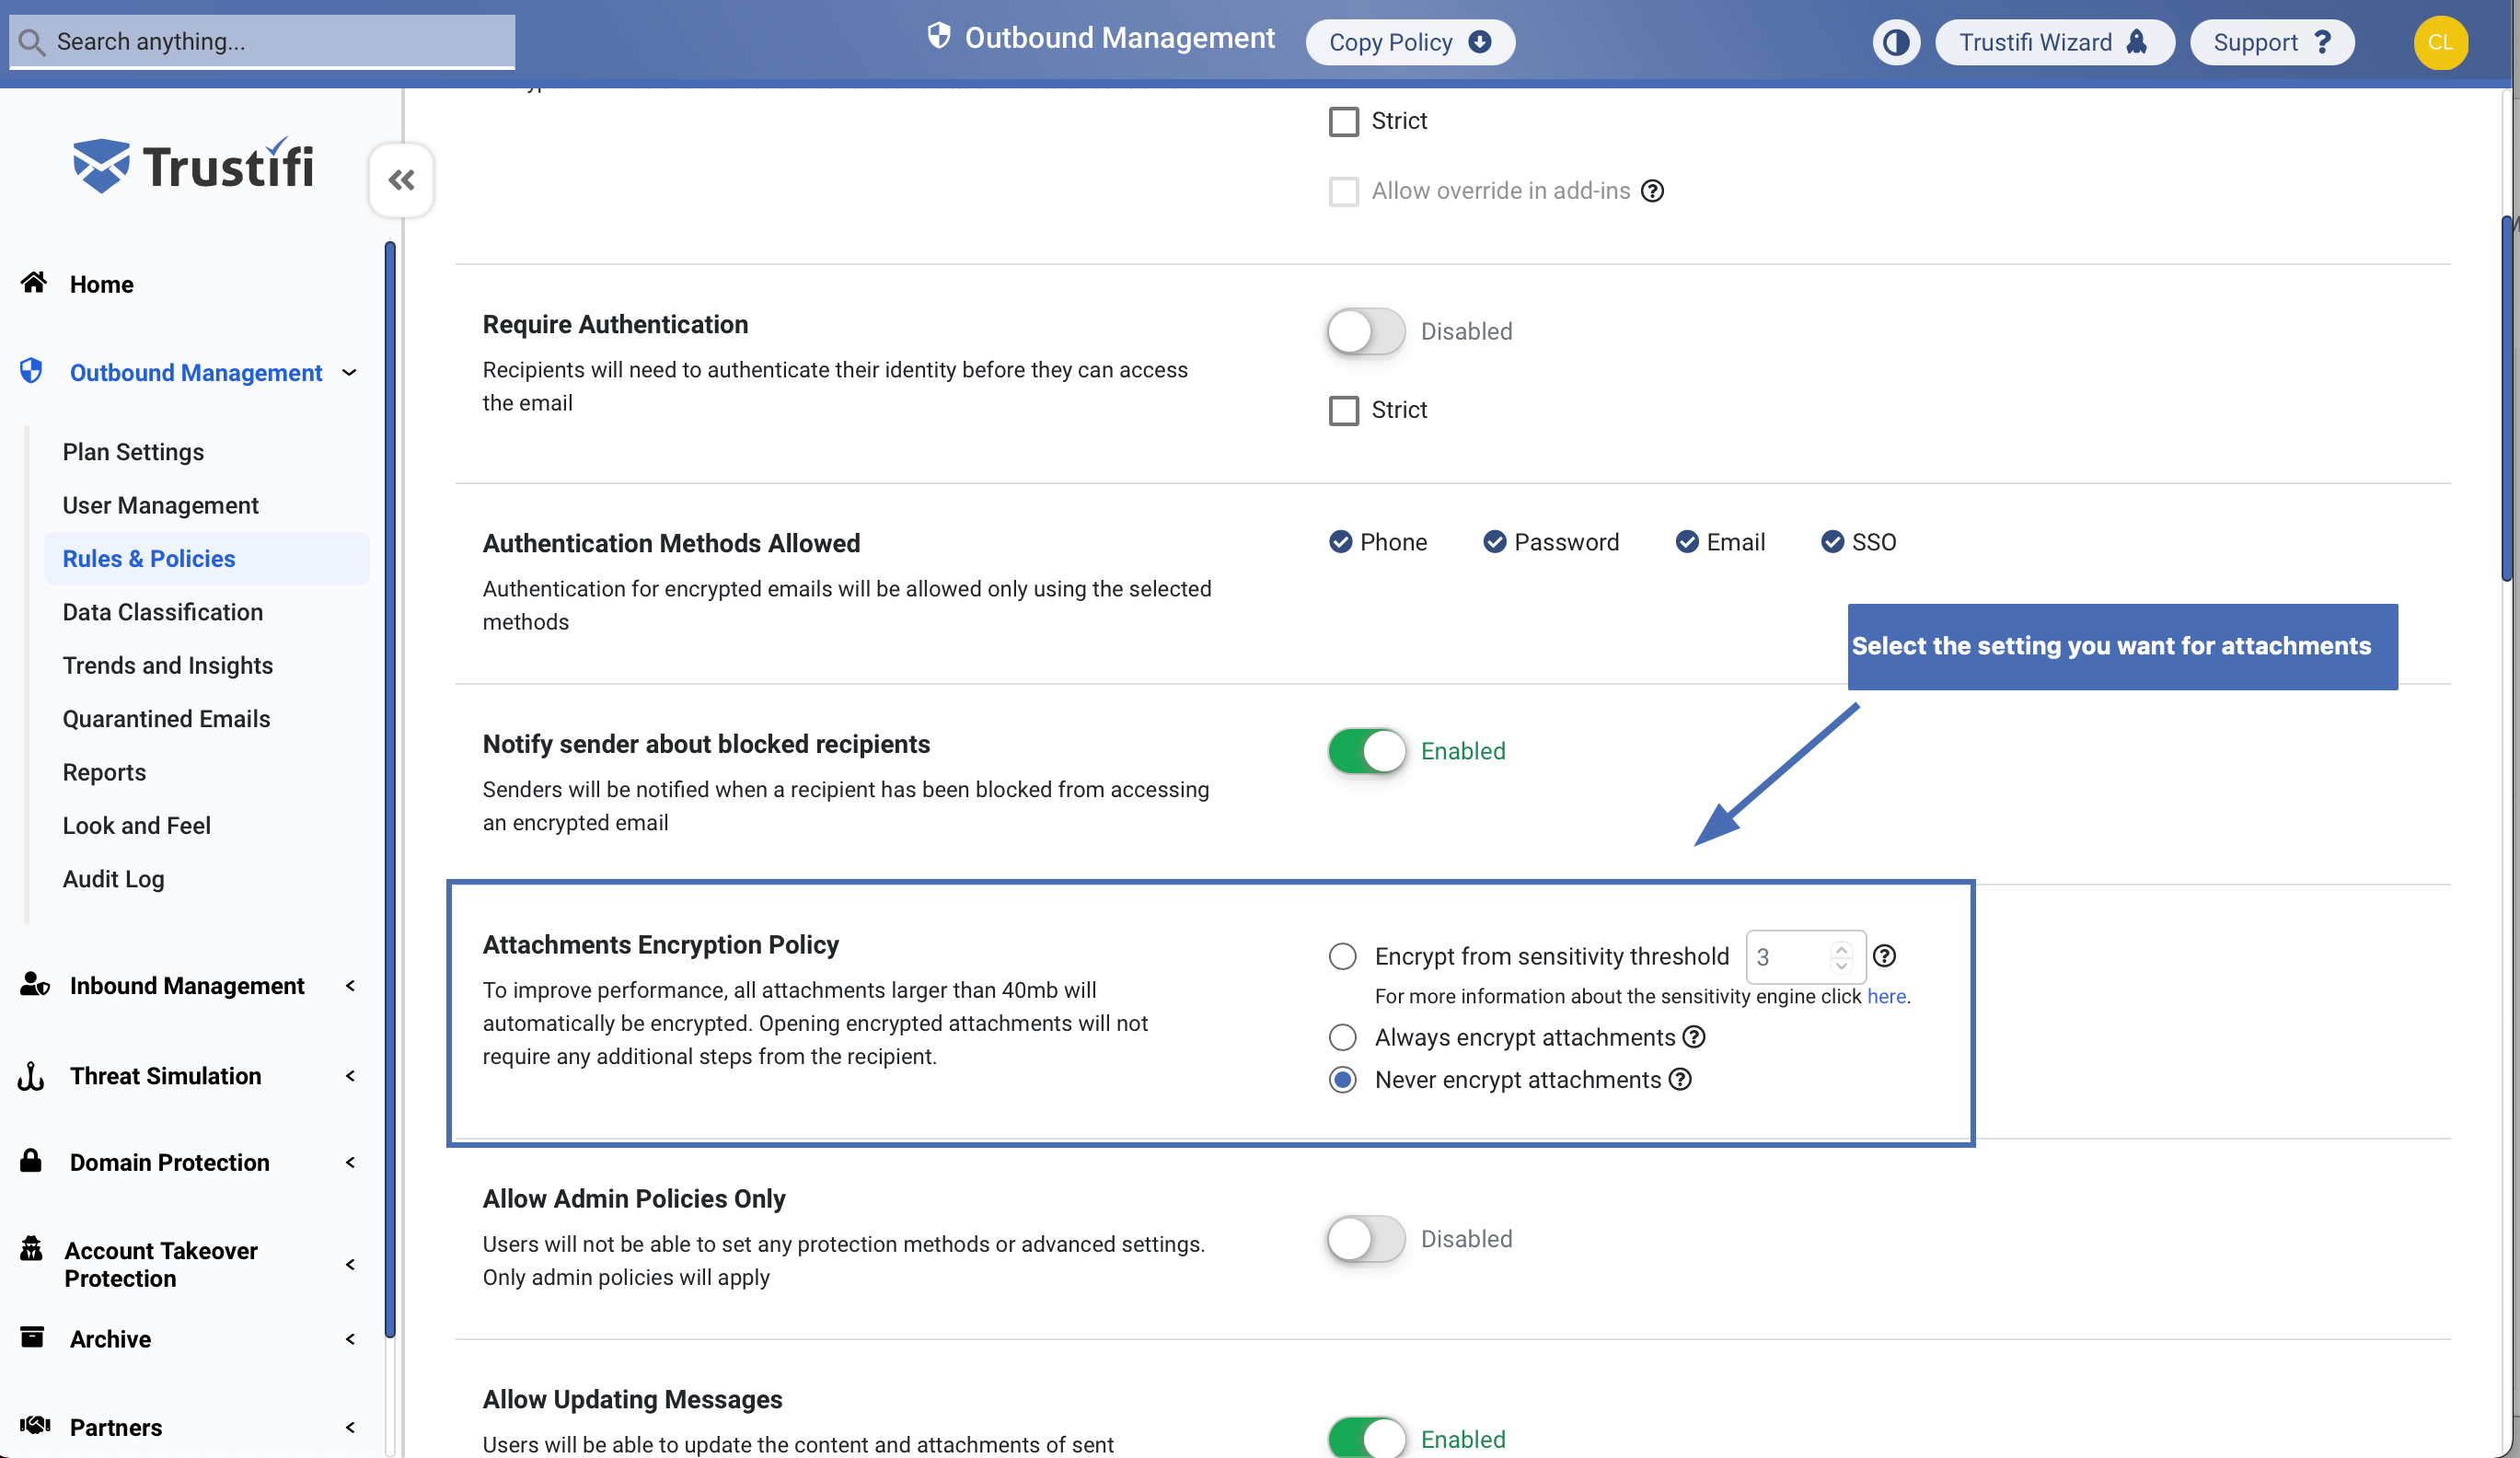Image resolution: width=2520 pixels, height=1458 pixels.
Task: Open Look and Feel settings
Action: pos(137,825)
